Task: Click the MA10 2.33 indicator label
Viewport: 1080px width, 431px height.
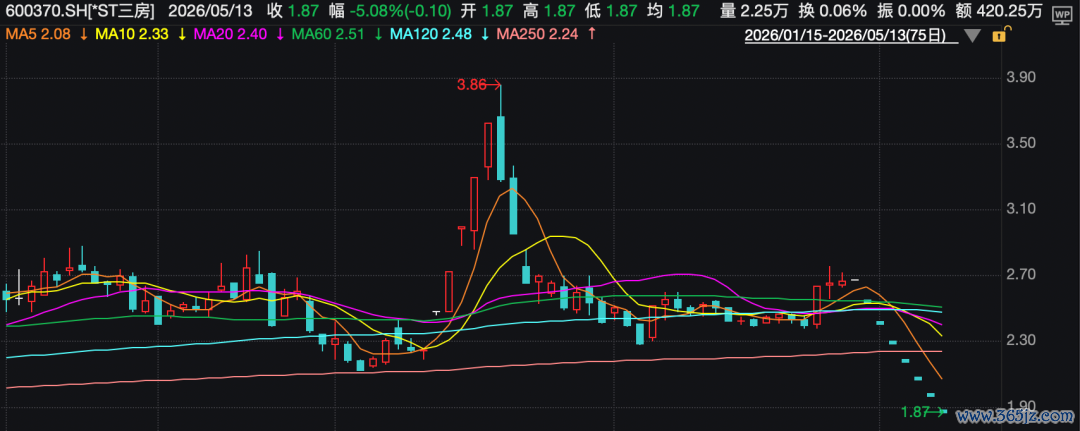Action: click(134, 34)
